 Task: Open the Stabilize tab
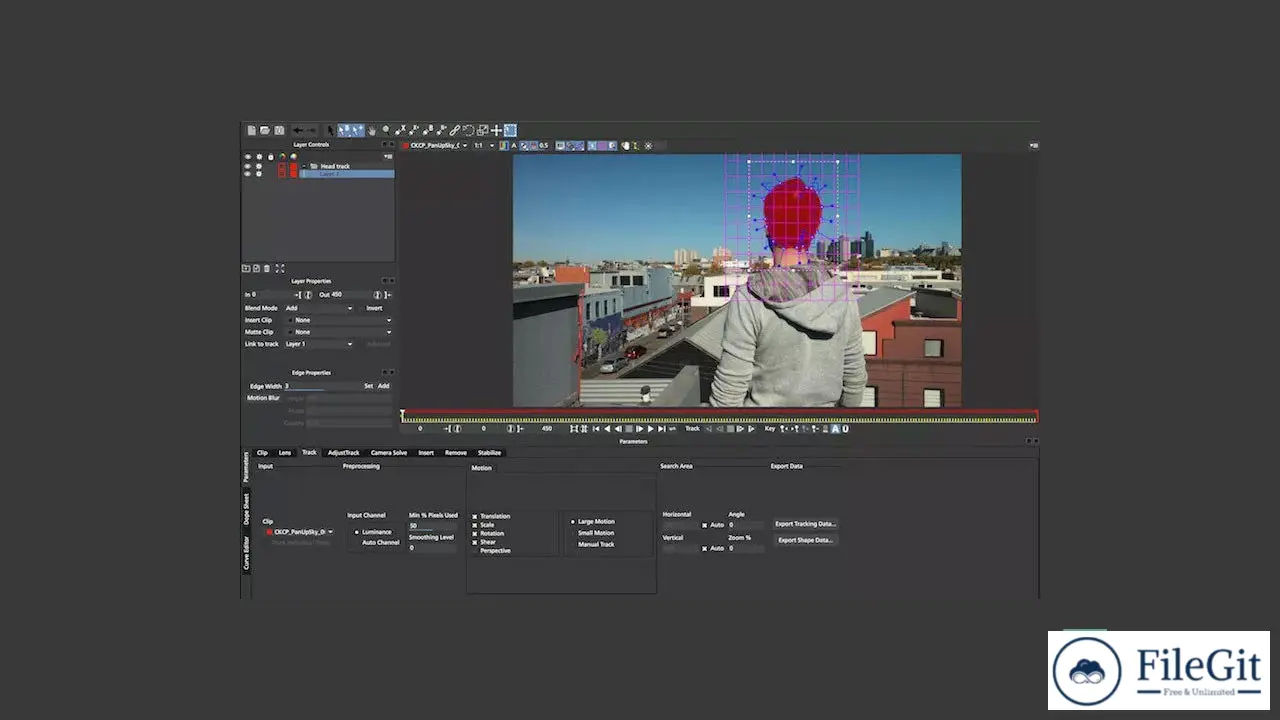pyautogui.click(x=489, y=453)
